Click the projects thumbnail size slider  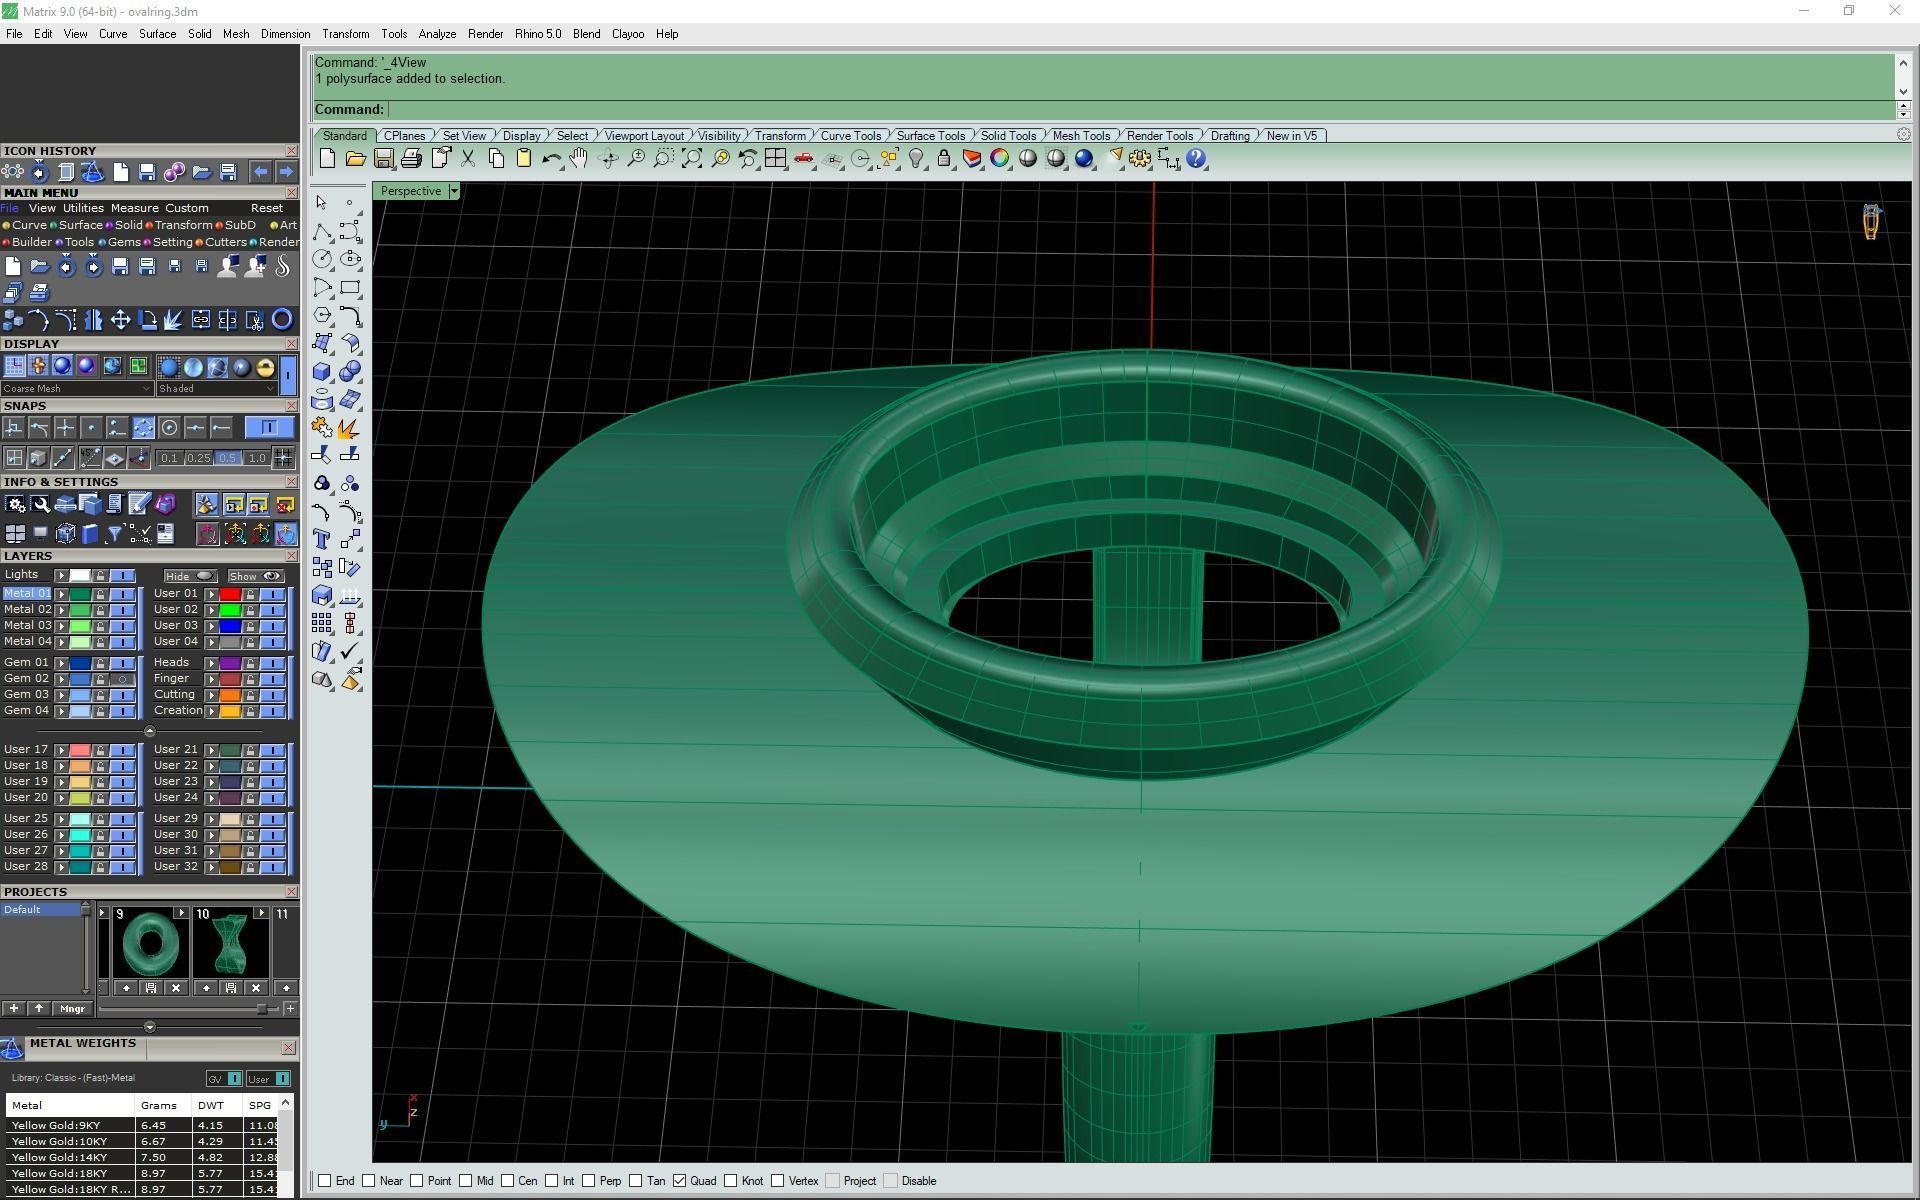coord(262,1009)
